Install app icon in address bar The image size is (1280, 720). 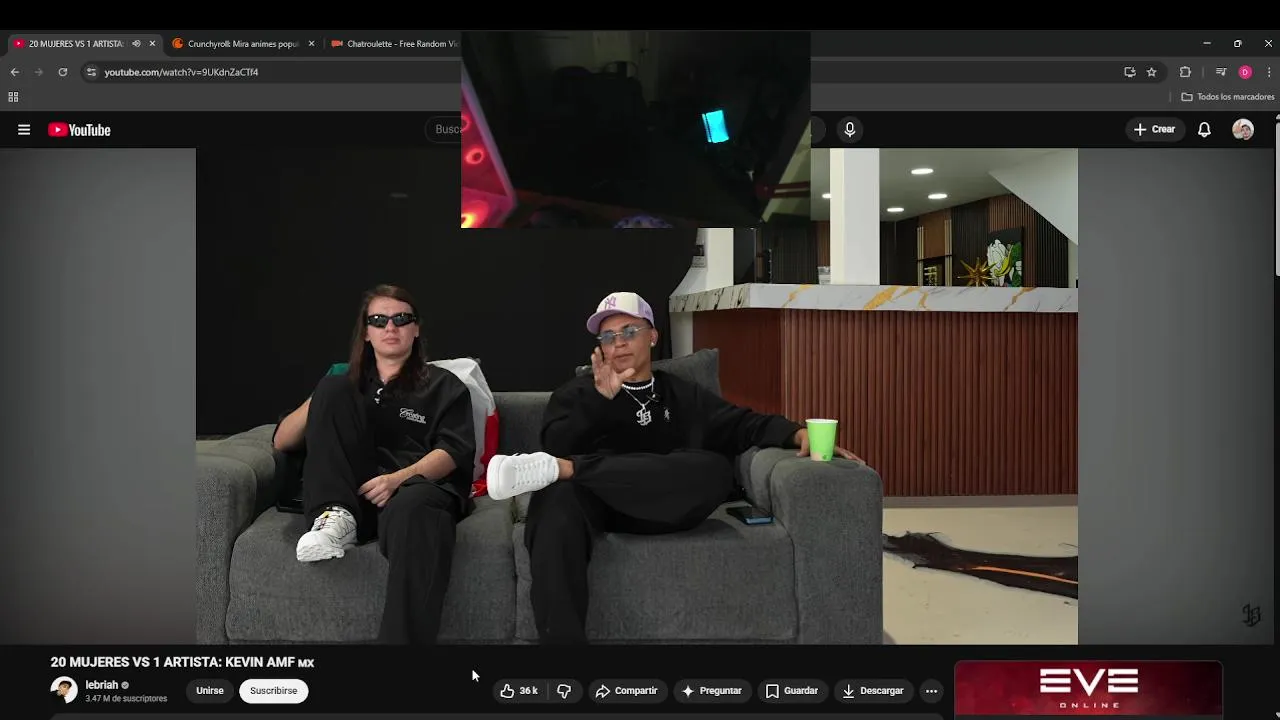1130,72
